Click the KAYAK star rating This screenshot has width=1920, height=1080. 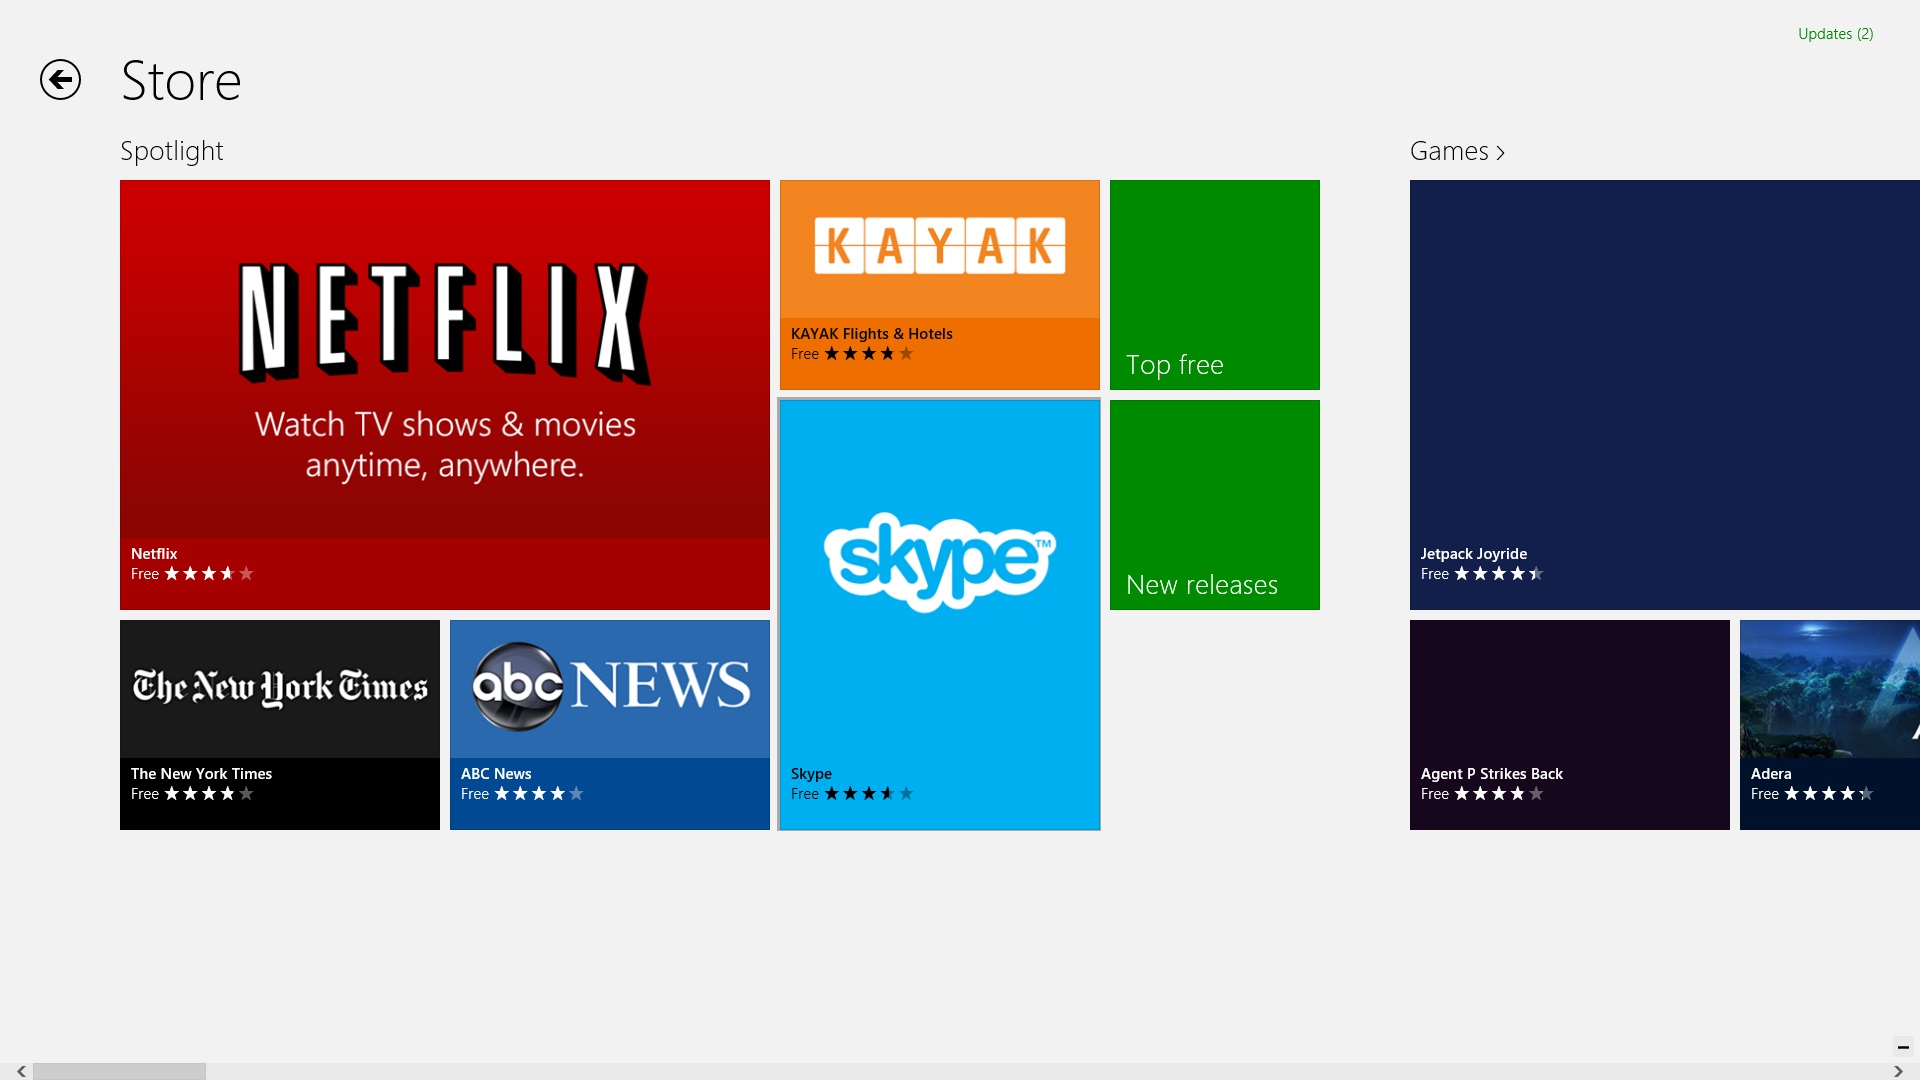pos(869,354)
